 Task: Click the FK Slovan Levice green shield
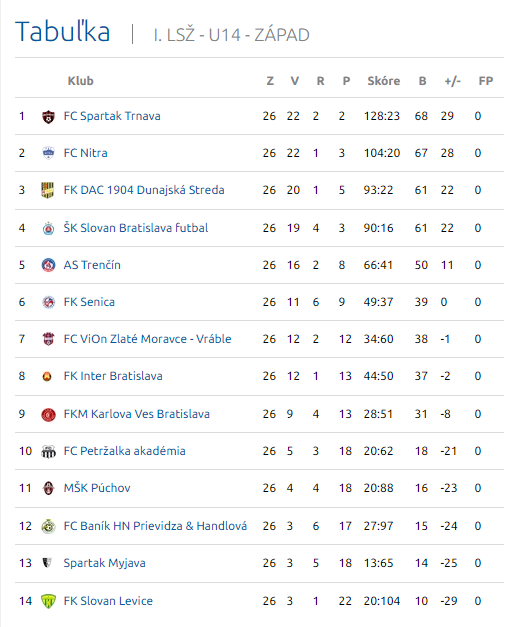pos(48,601)
